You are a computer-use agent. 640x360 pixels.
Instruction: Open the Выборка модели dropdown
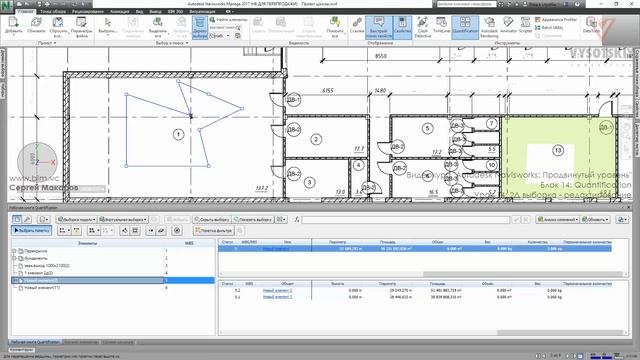point(76,220)
